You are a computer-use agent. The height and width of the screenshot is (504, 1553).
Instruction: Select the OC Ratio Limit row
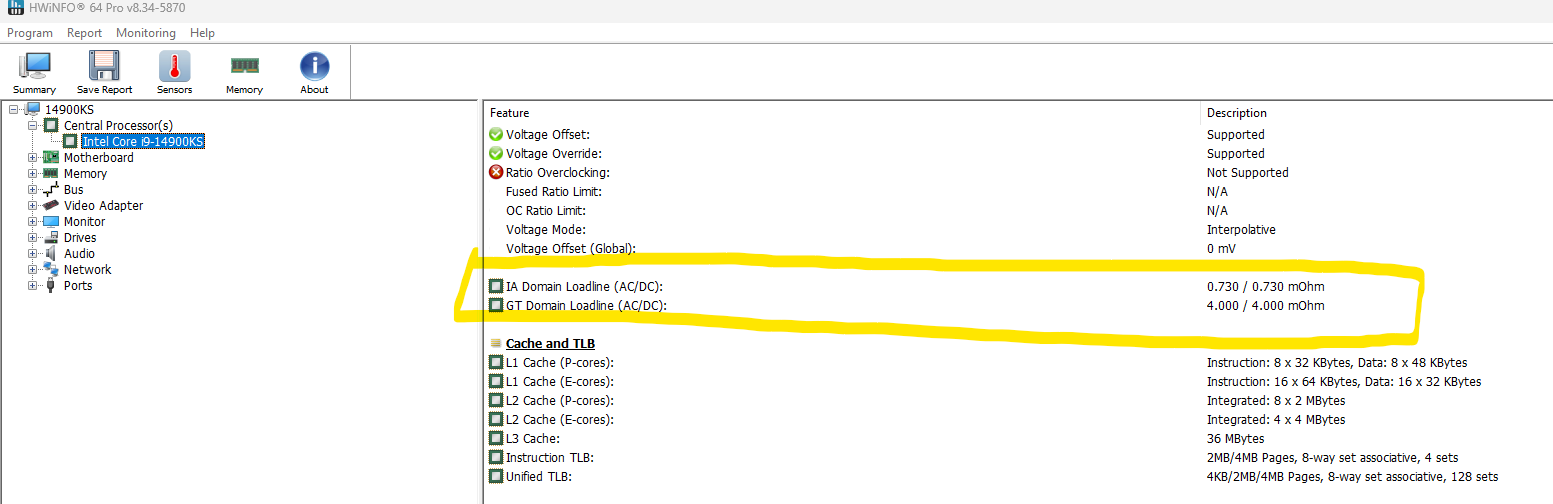point(1019,210)
